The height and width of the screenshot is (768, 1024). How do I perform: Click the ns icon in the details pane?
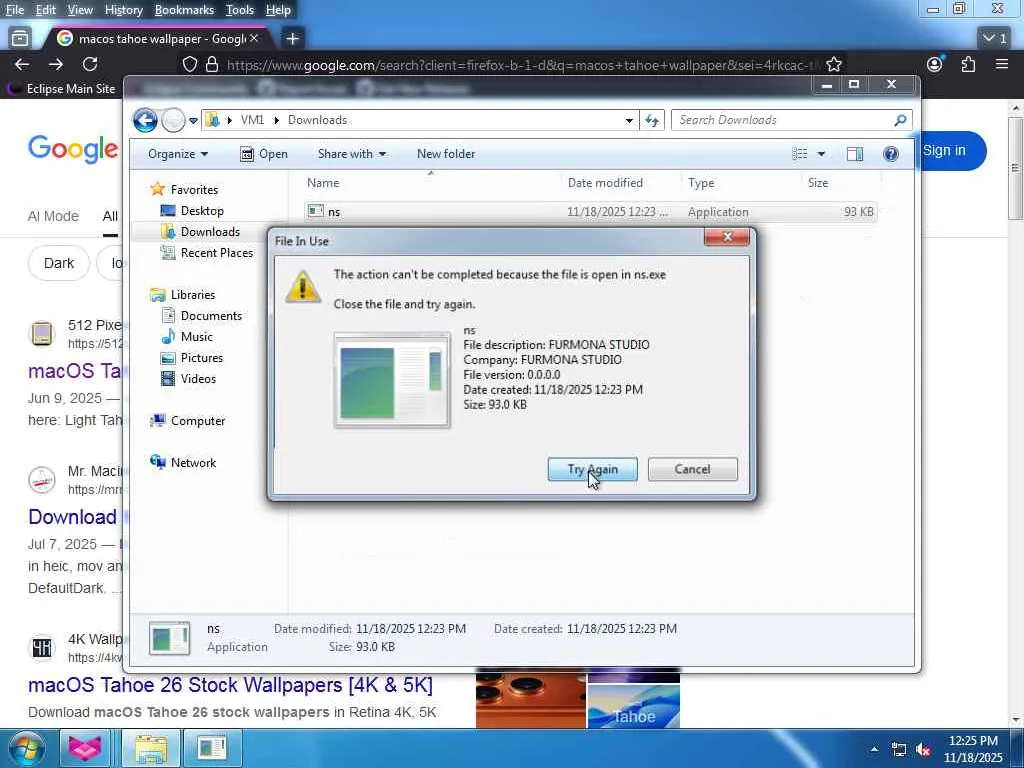(170, 638)
